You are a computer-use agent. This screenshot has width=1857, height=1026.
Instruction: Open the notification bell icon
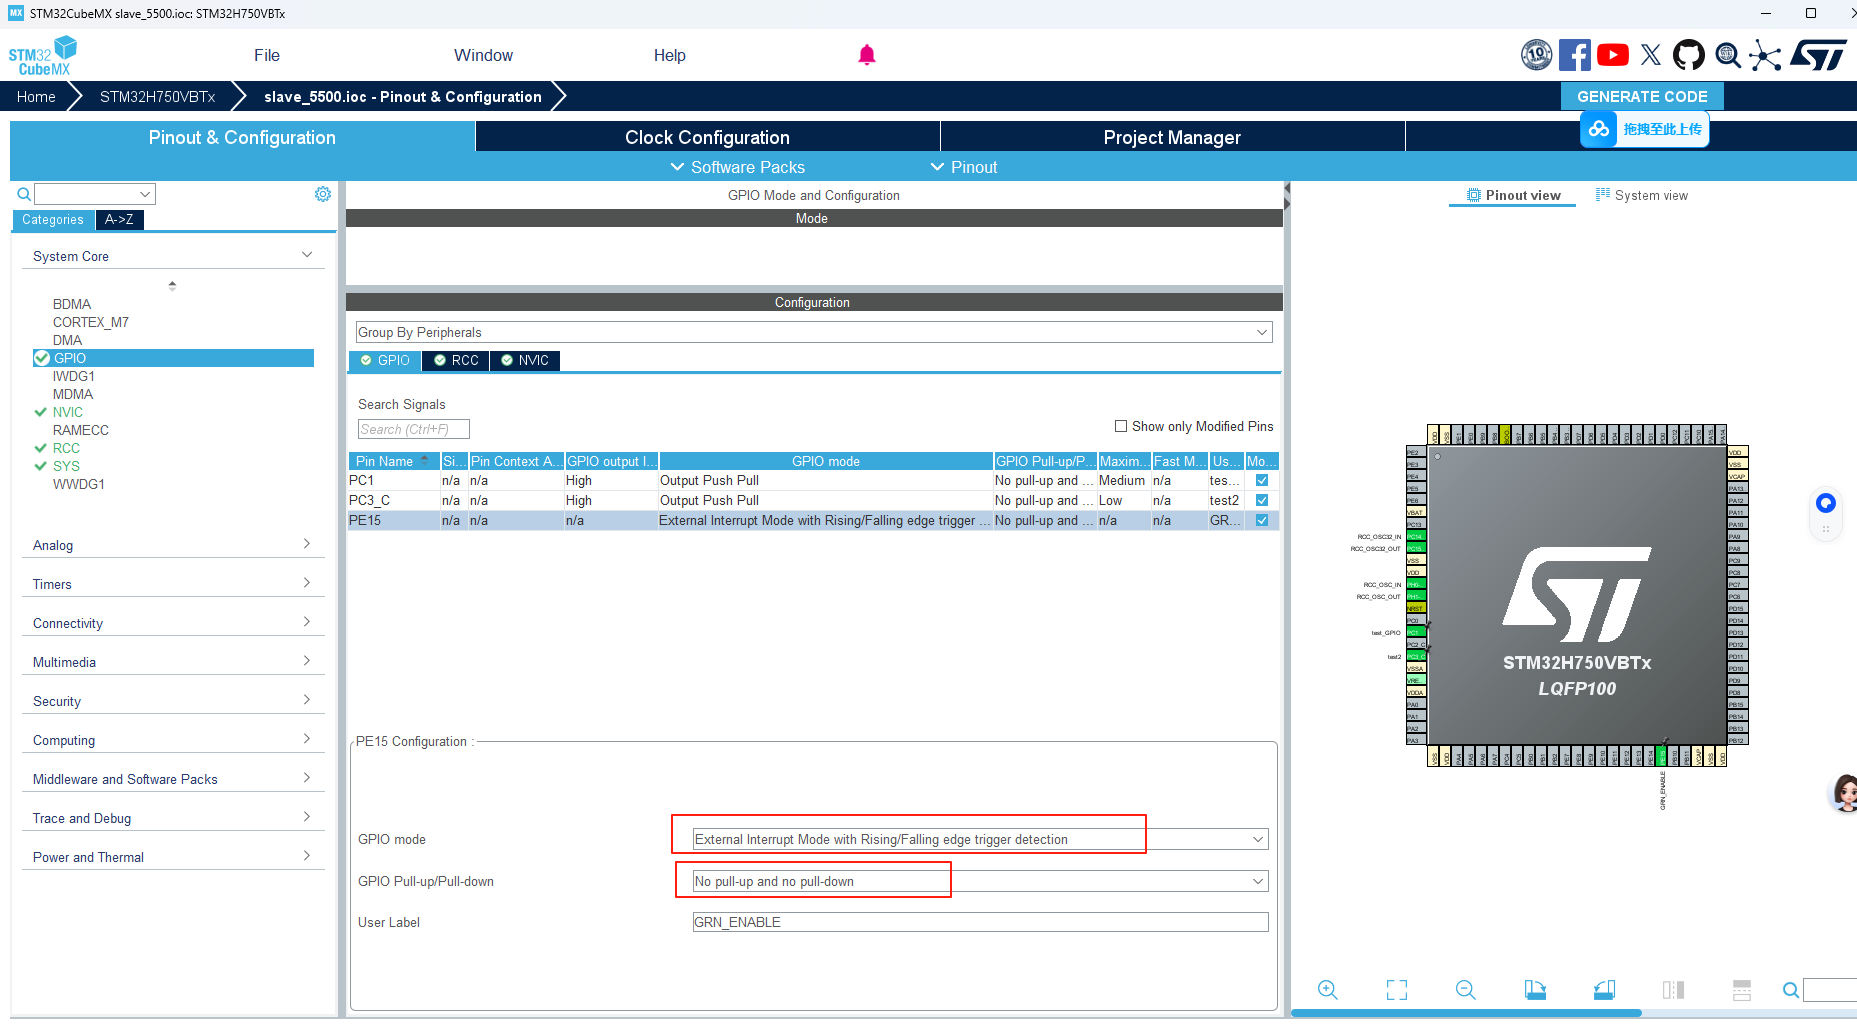(867, 55)
